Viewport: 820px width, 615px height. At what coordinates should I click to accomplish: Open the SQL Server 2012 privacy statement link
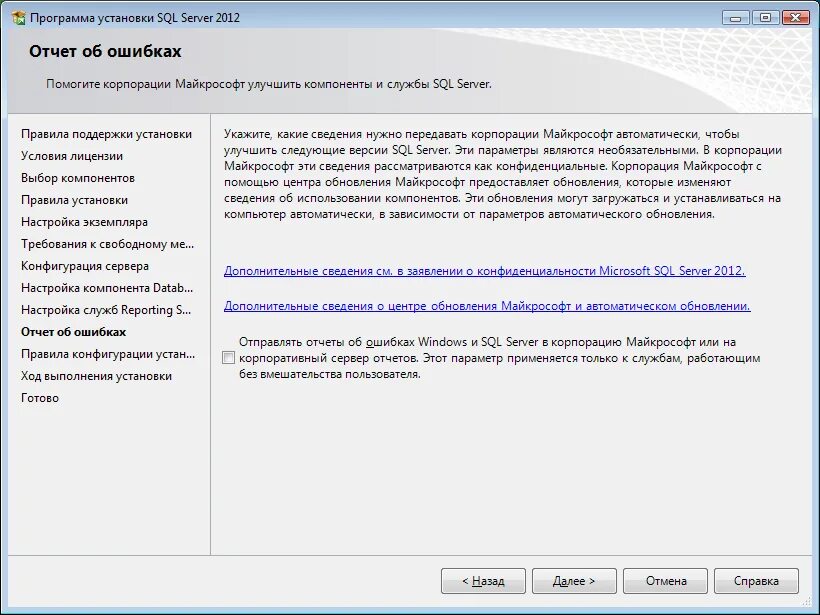[484, 271]
